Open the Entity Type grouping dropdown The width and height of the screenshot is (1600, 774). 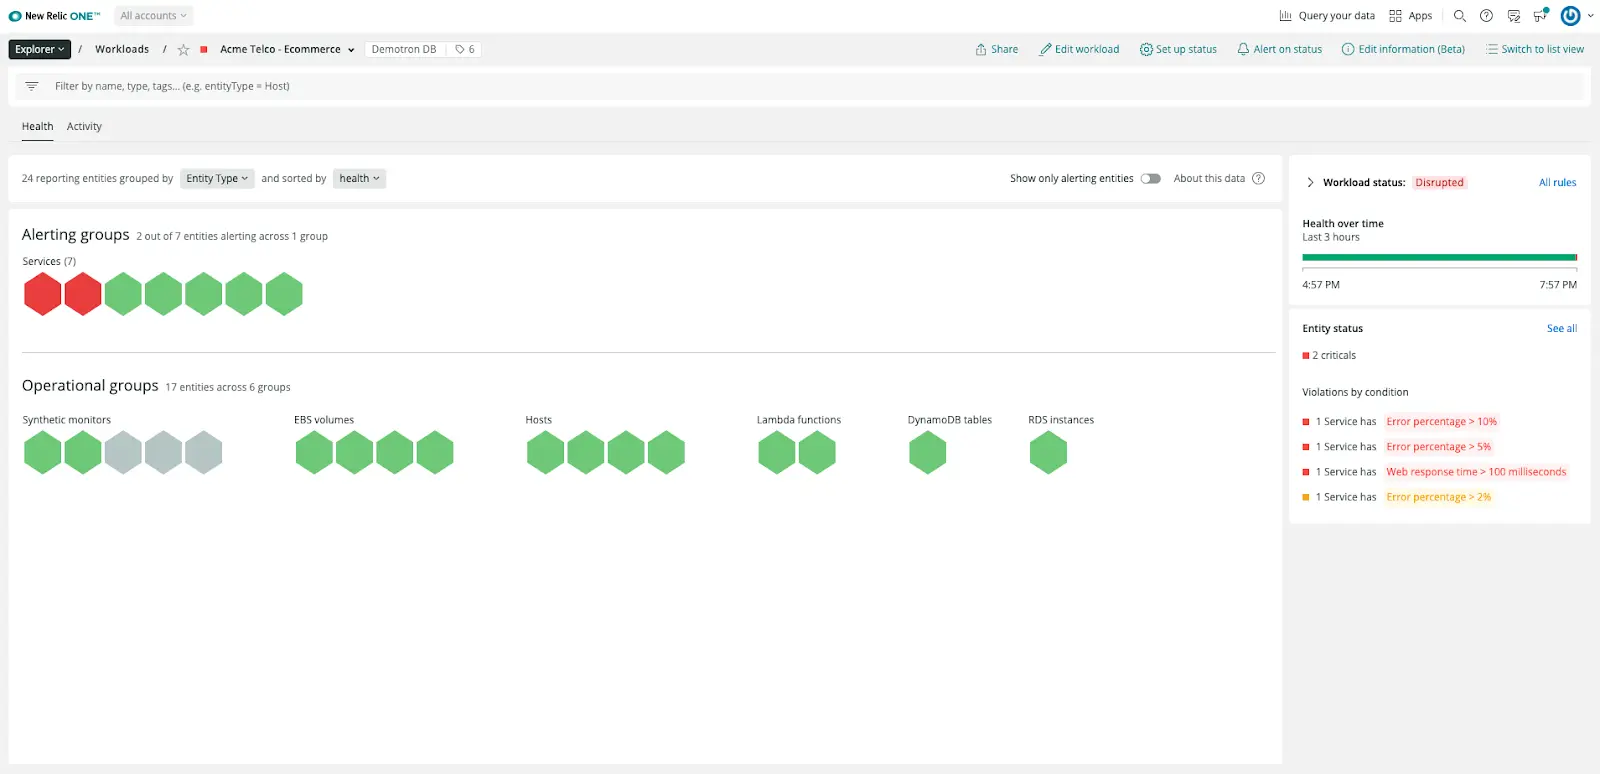(x=217, y=178)
